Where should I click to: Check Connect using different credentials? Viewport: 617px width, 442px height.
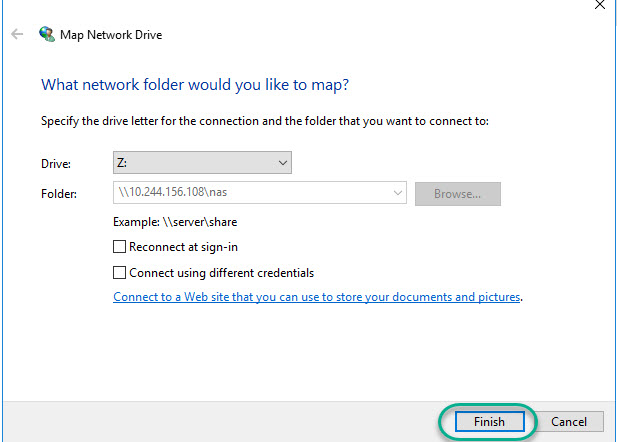[x=120, y=272]
